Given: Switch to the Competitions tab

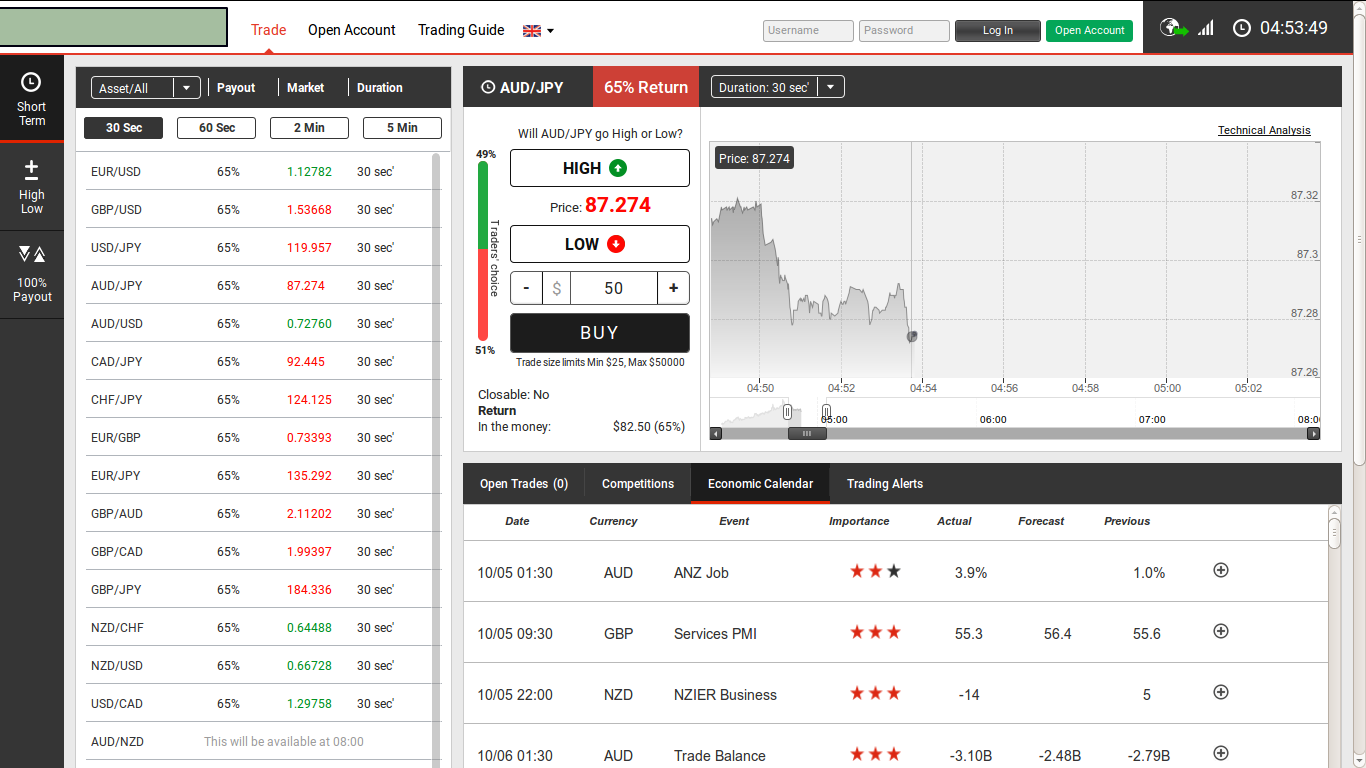Looking at the screenshot, I should tap(638, 484).
